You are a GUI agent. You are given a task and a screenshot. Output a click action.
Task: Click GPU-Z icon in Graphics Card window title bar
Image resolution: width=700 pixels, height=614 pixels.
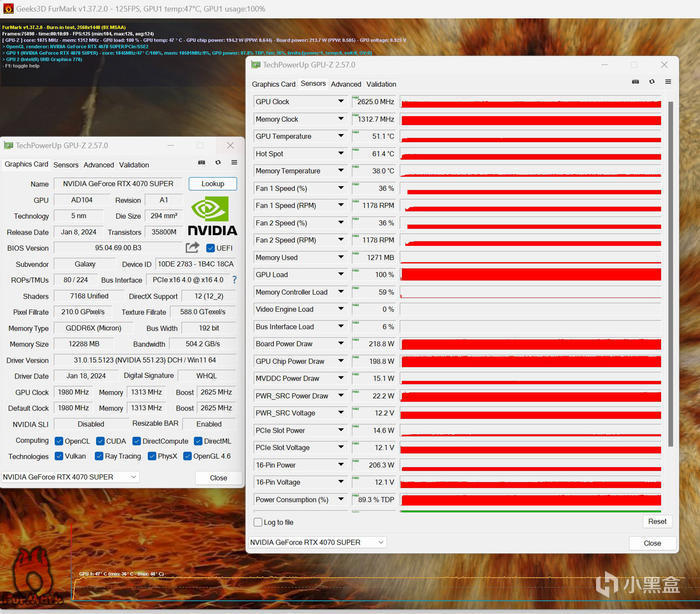click(x=8, y=146)
